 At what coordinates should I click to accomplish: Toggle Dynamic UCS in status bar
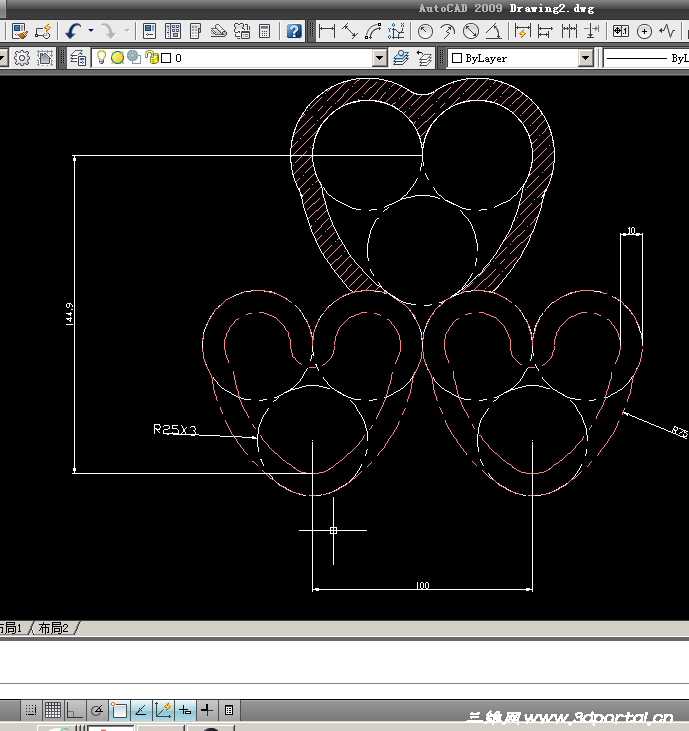pyautogui.click(x=163, y=710)
